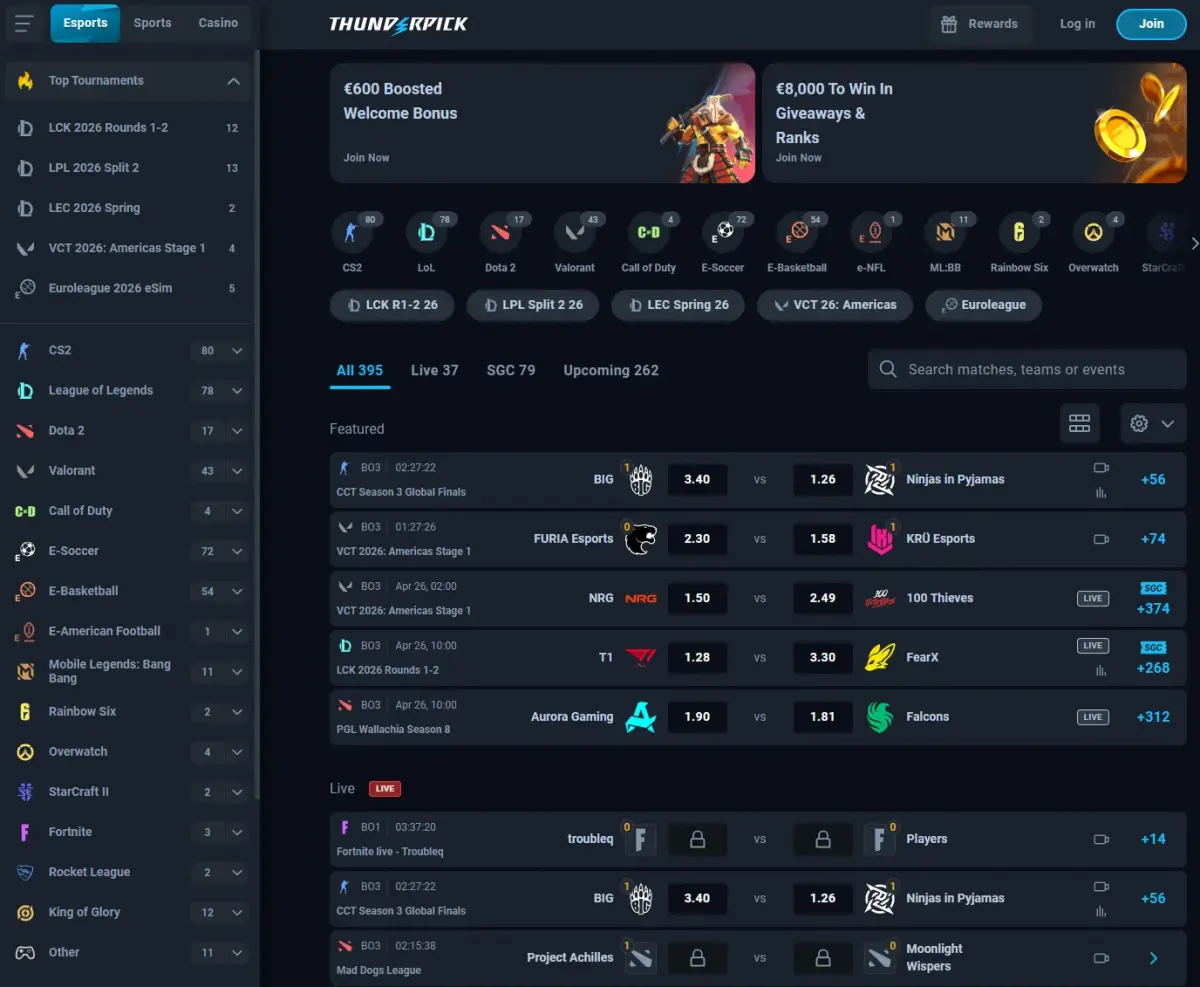1200x987 pixels.
Task: Open LCK 2026 Rounds 1-2 tournament
Action: [128, 128]
